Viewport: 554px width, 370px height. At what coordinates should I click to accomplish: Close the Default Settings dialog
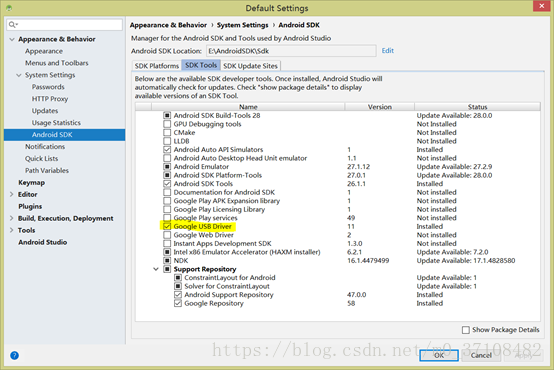click(542, 6)
